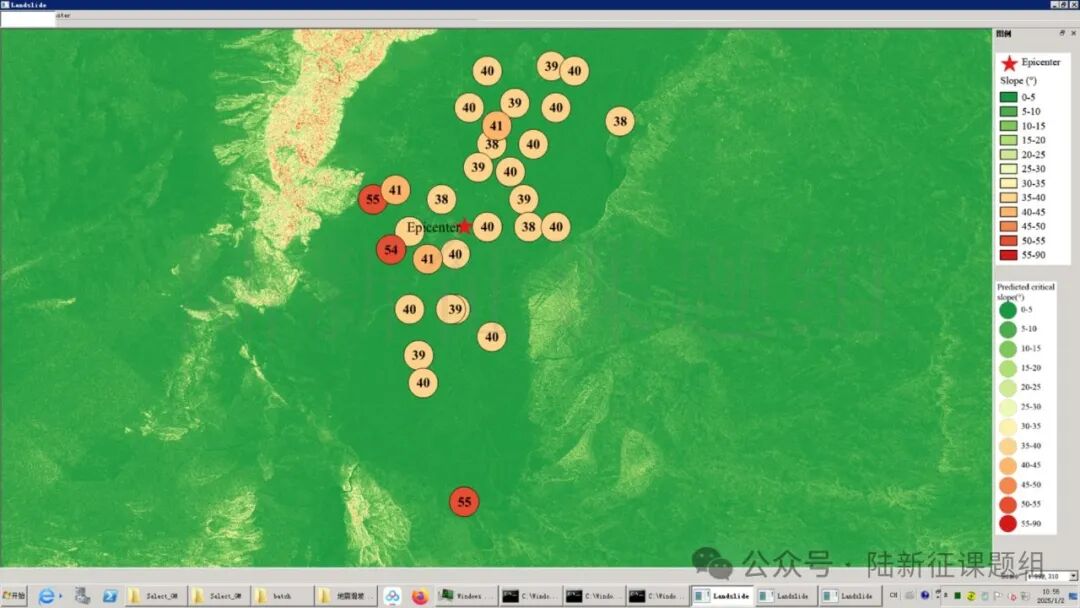Image resolution: width=1080 pixels, height=608 pixels.
Task: Open the first C:\Windows command prompt window
Action: pyautogui.click(x=530, y=596)
